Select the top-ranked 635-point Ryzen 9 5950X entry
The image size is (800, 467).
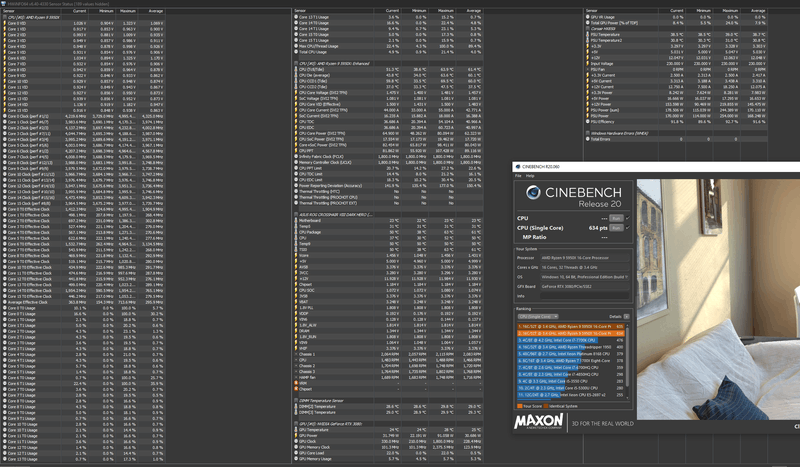[x=571, y=327]
